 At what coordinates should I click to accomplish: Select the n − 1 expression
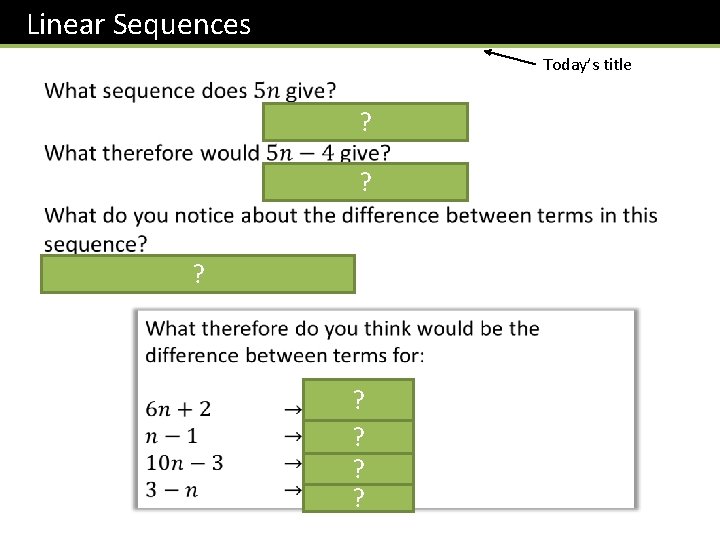tap(171, 436)
